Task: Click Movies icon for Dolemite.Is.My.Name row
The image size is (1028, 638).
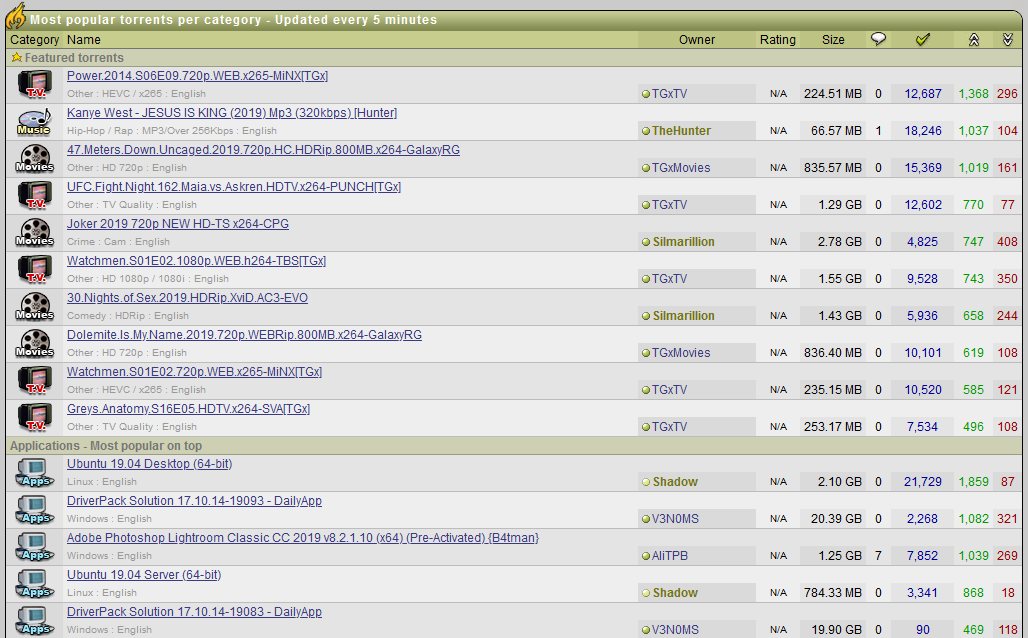Action: (34, 344)
